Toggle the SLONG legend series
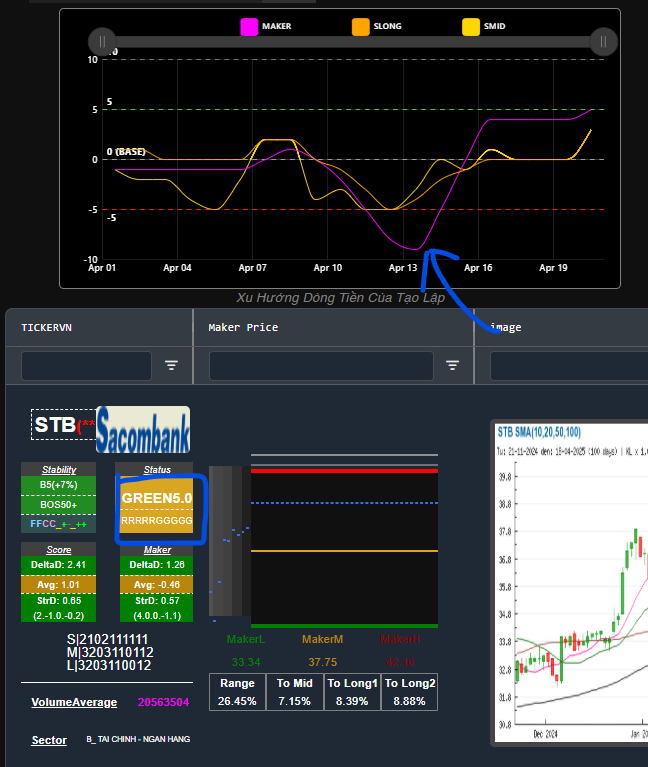This screenshot has height=767, width=648. (376, 26)
